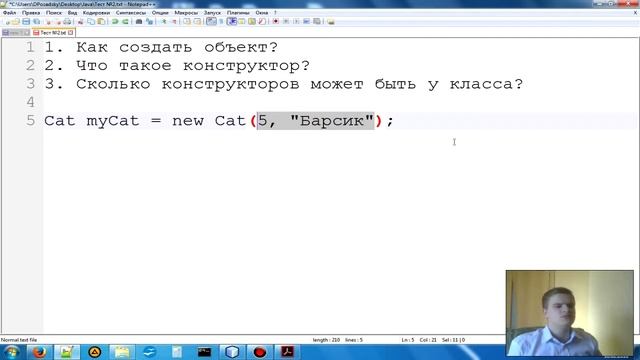Image resolution: width=640 pixels, height=360 pixels.
Task: Toggle Show All Characters toolbar button
Action: click(221, 21)
